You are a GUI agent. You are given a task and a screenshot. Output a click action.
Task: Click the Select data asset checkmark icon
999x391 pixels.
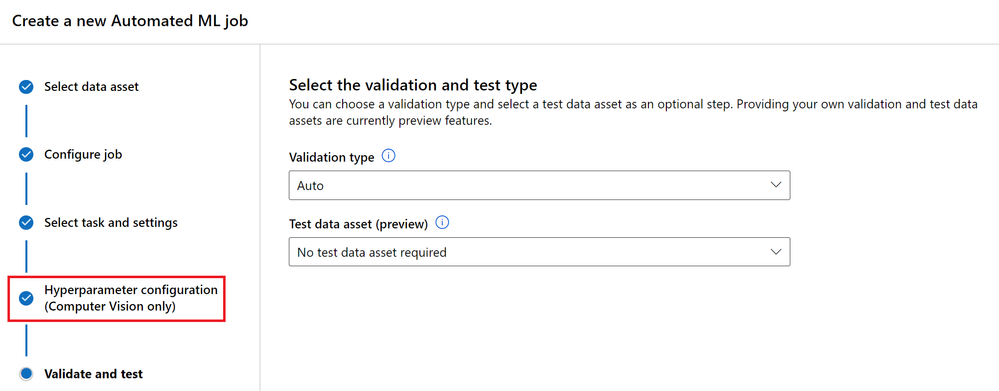click(26, 87)
